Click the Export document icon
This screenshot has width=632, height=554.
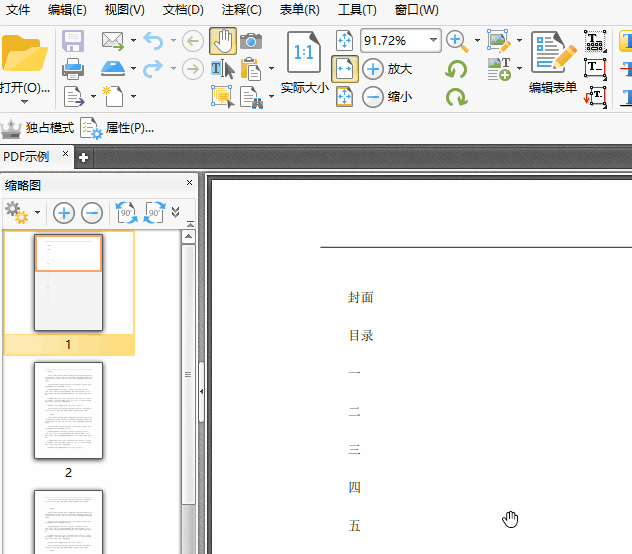(x=74, y=97)
